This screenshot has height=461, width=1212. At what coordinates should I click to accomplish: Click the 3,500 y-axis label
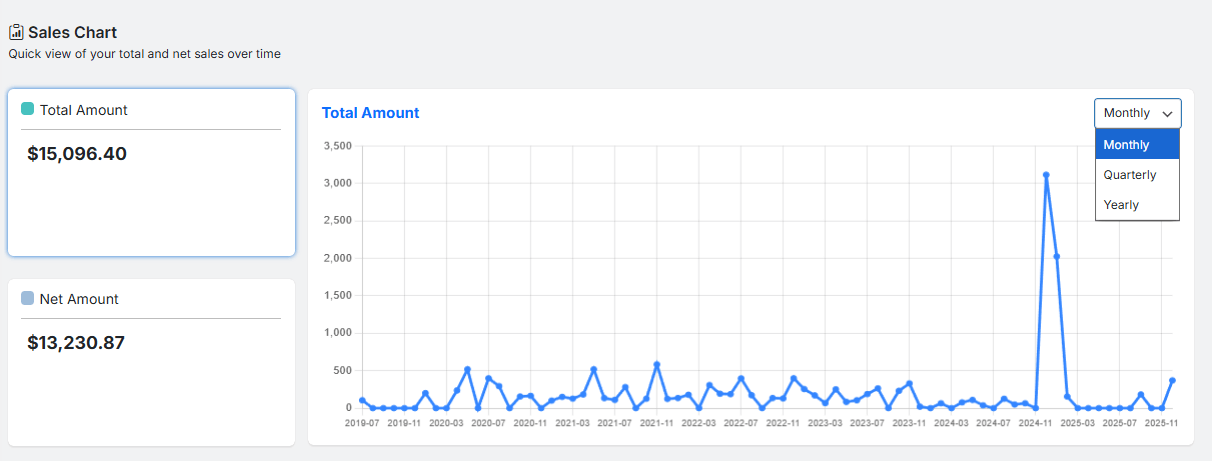[338, 146]
